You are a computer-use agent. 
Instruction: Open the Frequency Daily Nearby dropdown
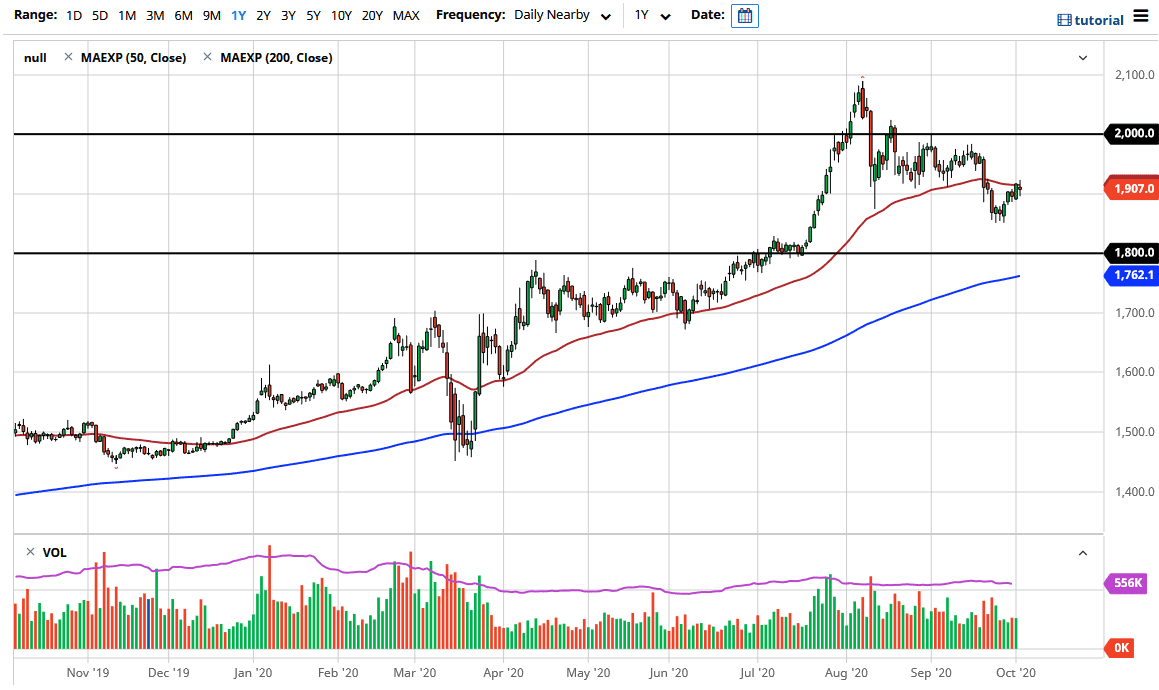point(563,16)
